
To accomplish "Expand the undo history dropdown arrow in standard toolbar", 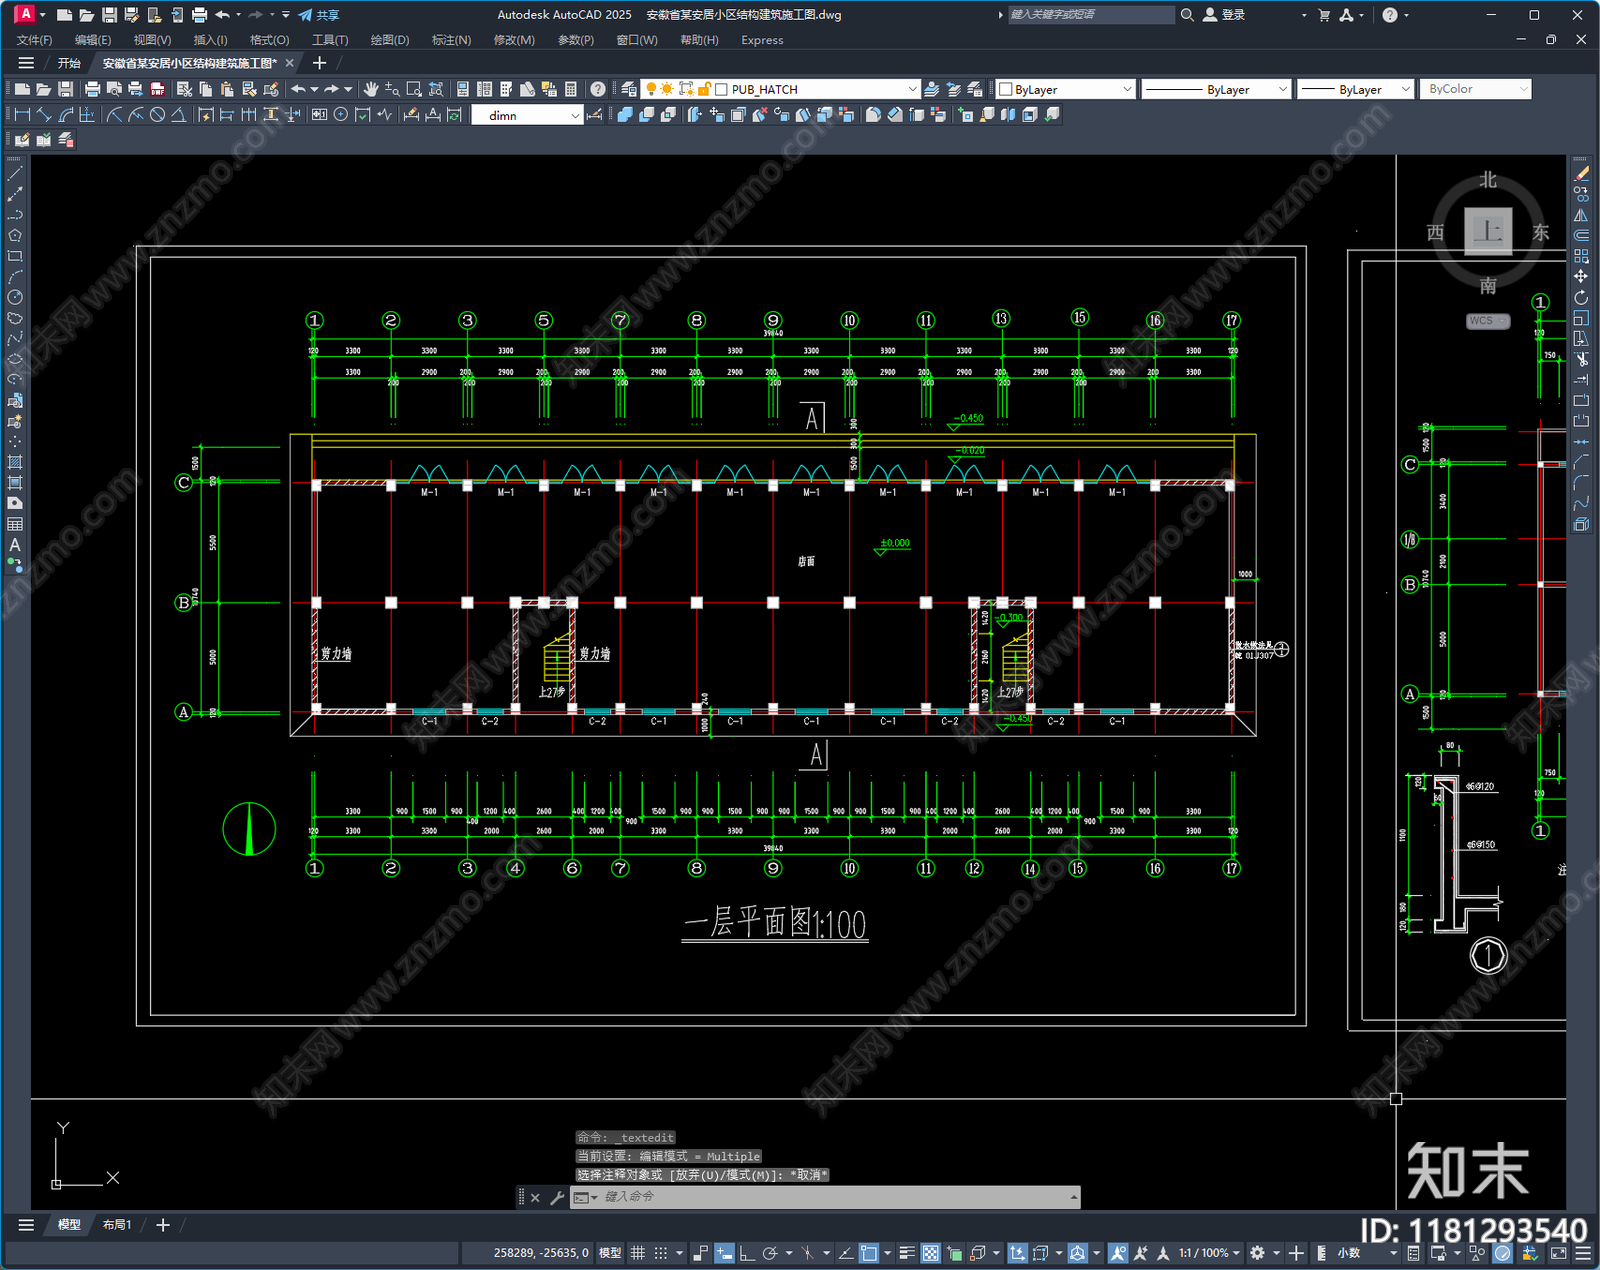I will click(x=314, y=89).
